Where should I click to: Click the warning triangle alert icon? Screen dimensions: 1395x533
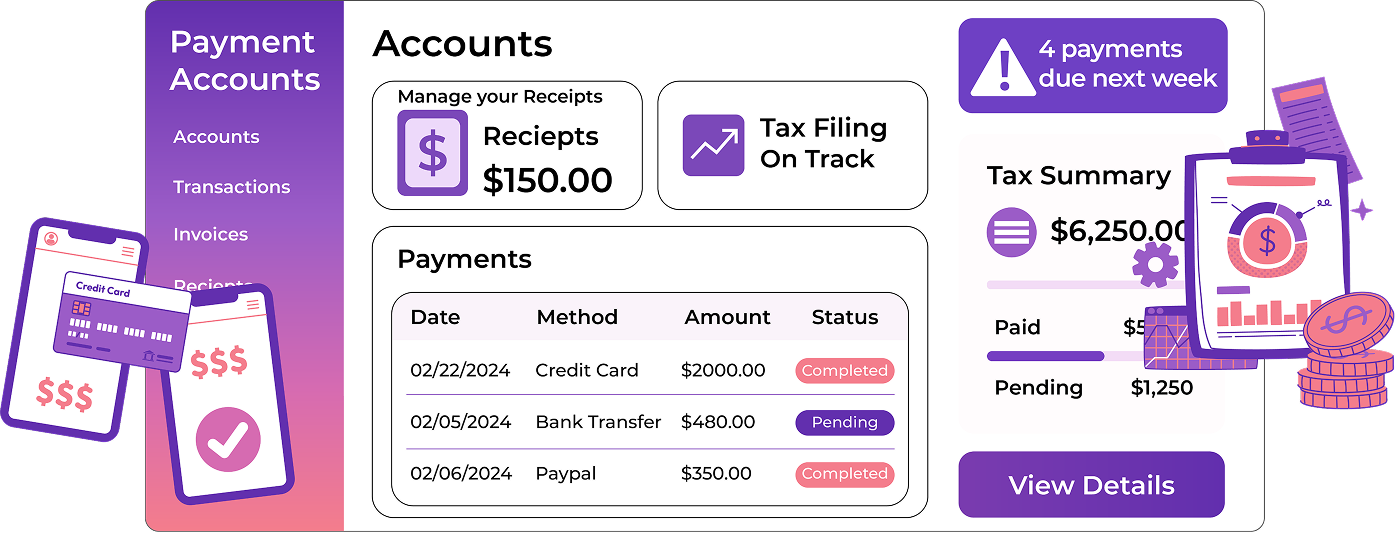click(x=1002, y=66)
